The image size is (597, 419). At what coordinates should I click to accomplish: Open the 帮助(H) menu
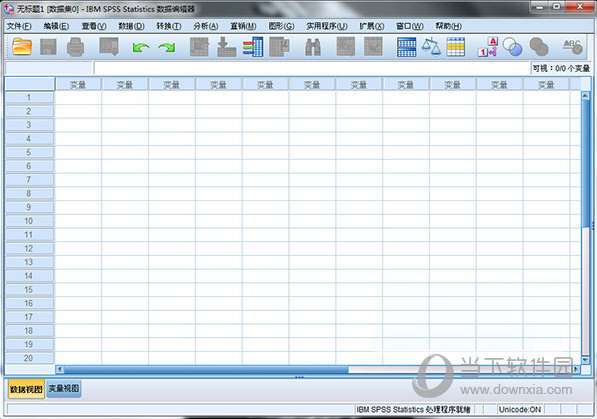[x=449, y=26]
